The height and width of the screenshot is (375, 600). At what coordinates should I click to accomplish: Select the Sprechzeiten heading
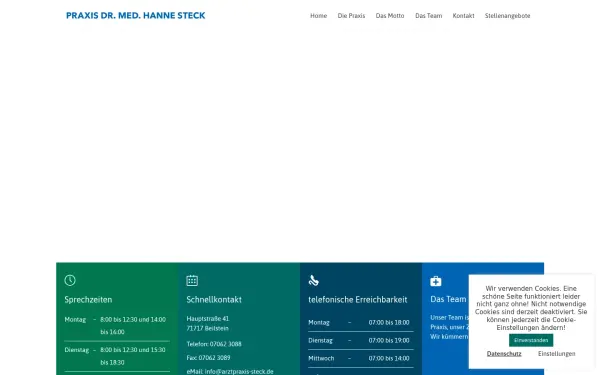[x=88, y=300]
